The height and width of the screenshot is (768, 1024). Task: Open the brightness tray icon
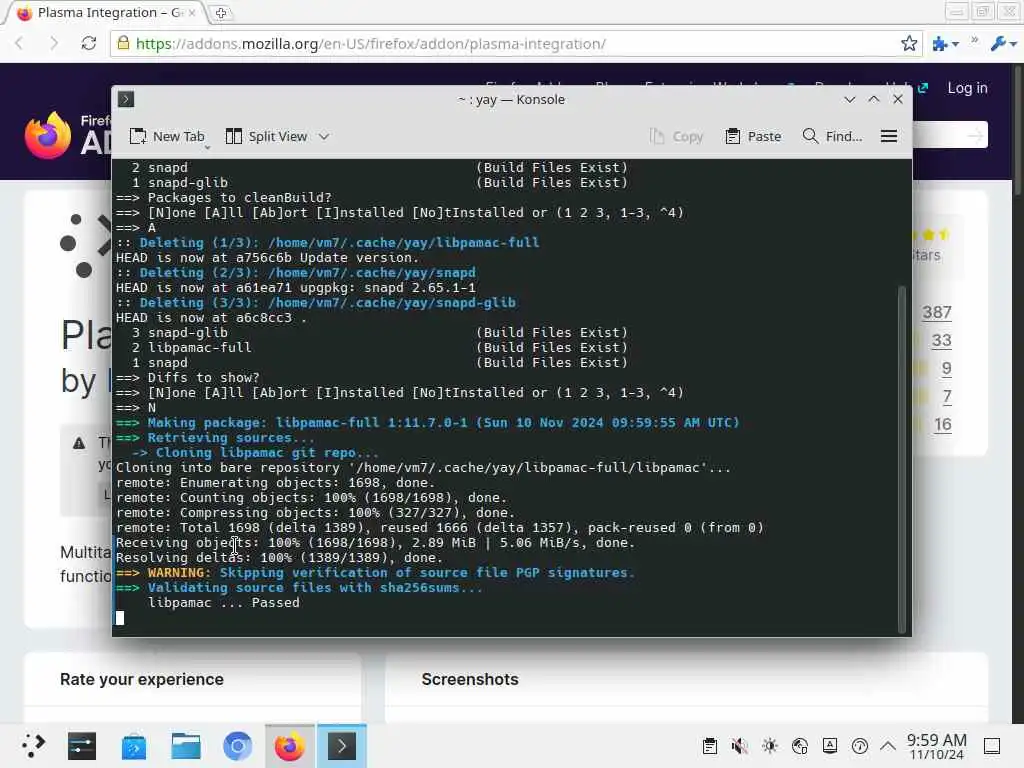coord(770,746)
